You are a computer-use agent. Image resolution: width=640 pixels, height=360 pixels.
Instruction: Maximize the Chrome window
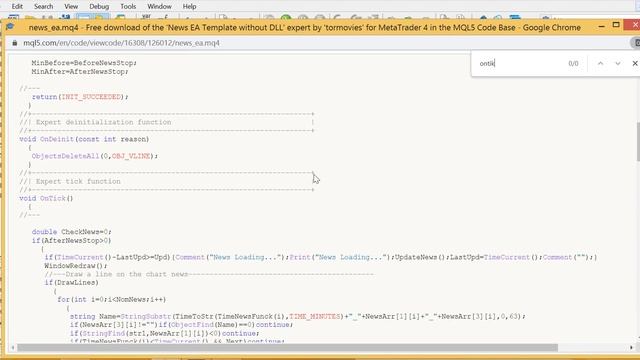pyautogui.click(x=616, y=25)
